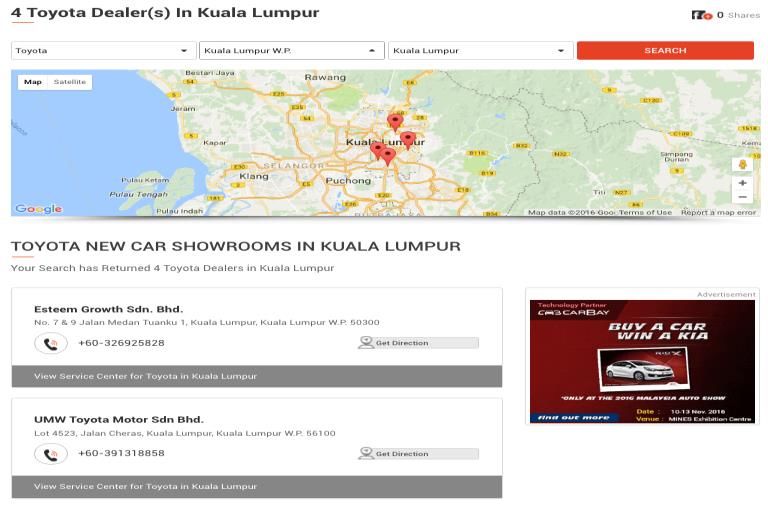
Task: Click phone number +60-391318858
Action: [x=121, y=453]
